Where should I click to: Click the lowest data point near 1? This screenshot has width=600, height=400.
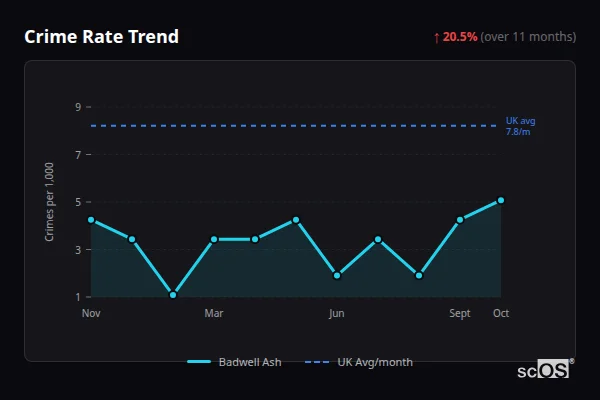pos(173,295)
